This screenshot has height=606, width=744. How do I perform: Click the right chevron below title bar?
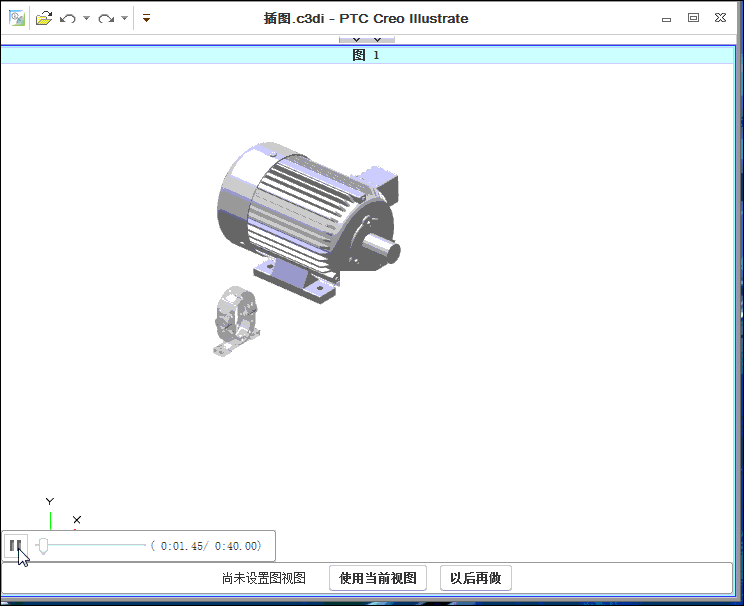coord(377,39)
